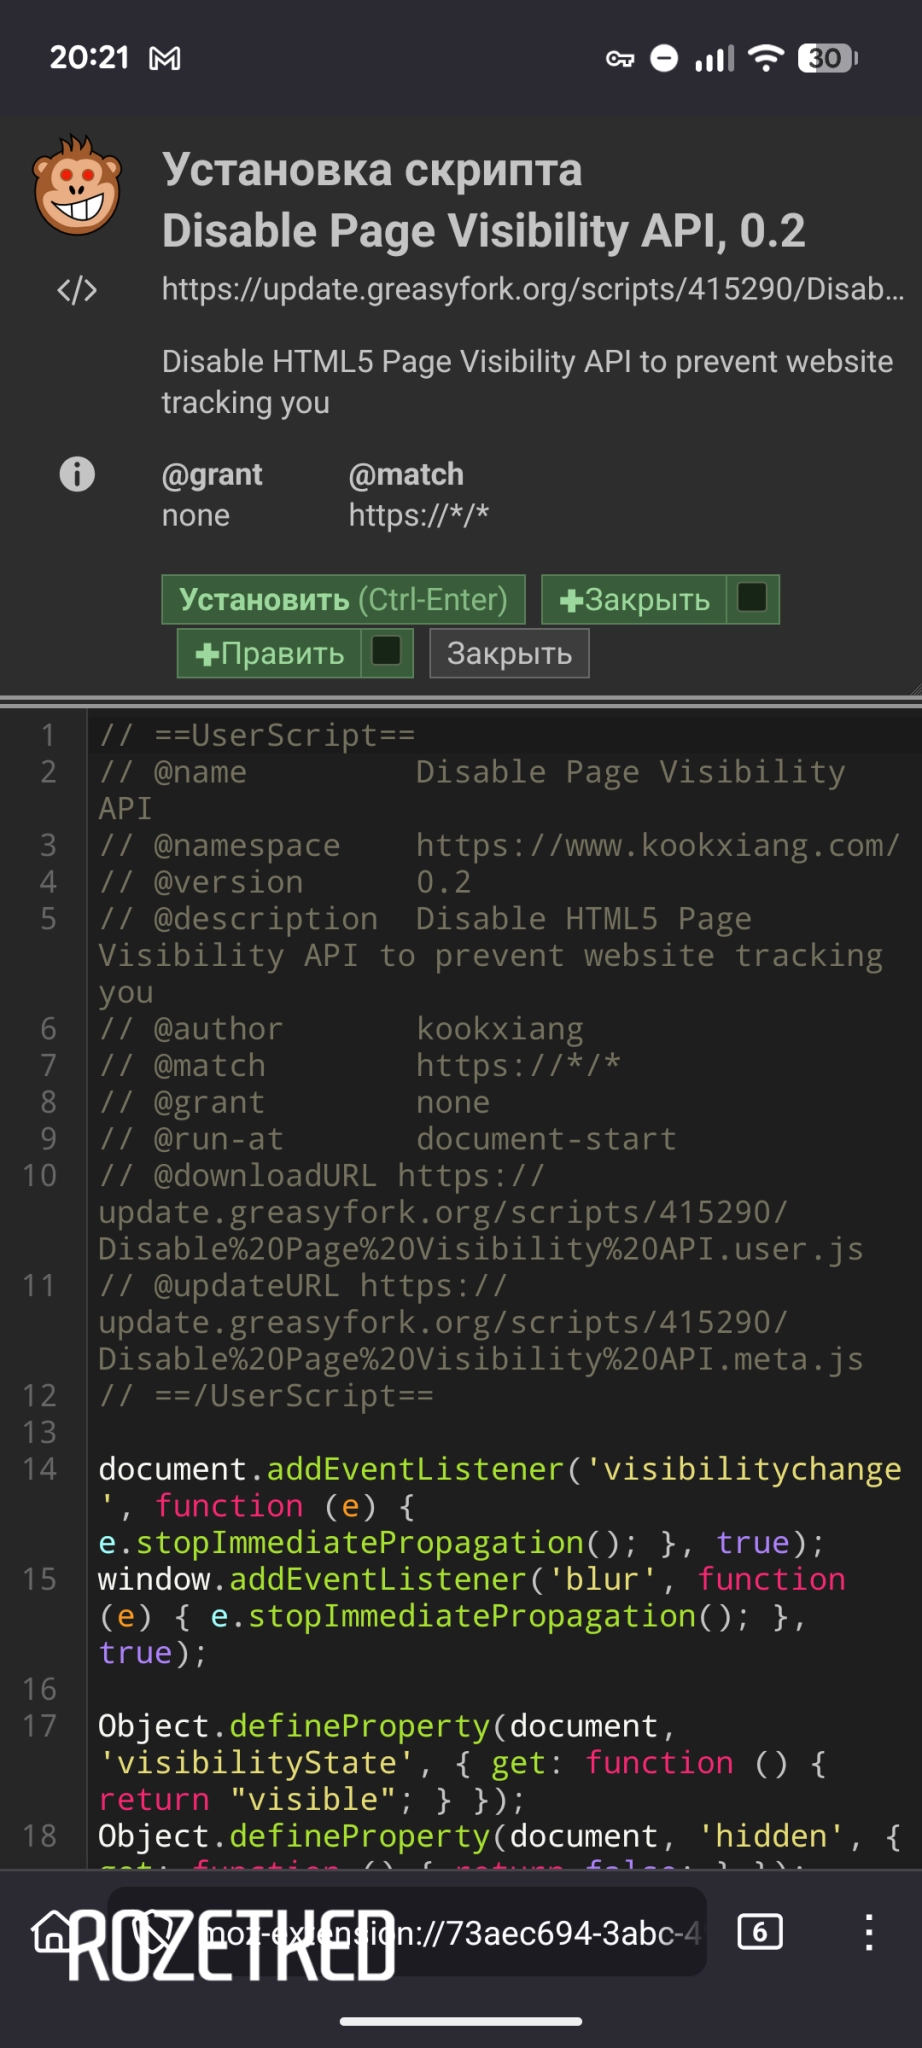This screenshot has height=2048, width=922.
Task: Tap the VPN key icon in status bar
Action: (x=619, y=59)
